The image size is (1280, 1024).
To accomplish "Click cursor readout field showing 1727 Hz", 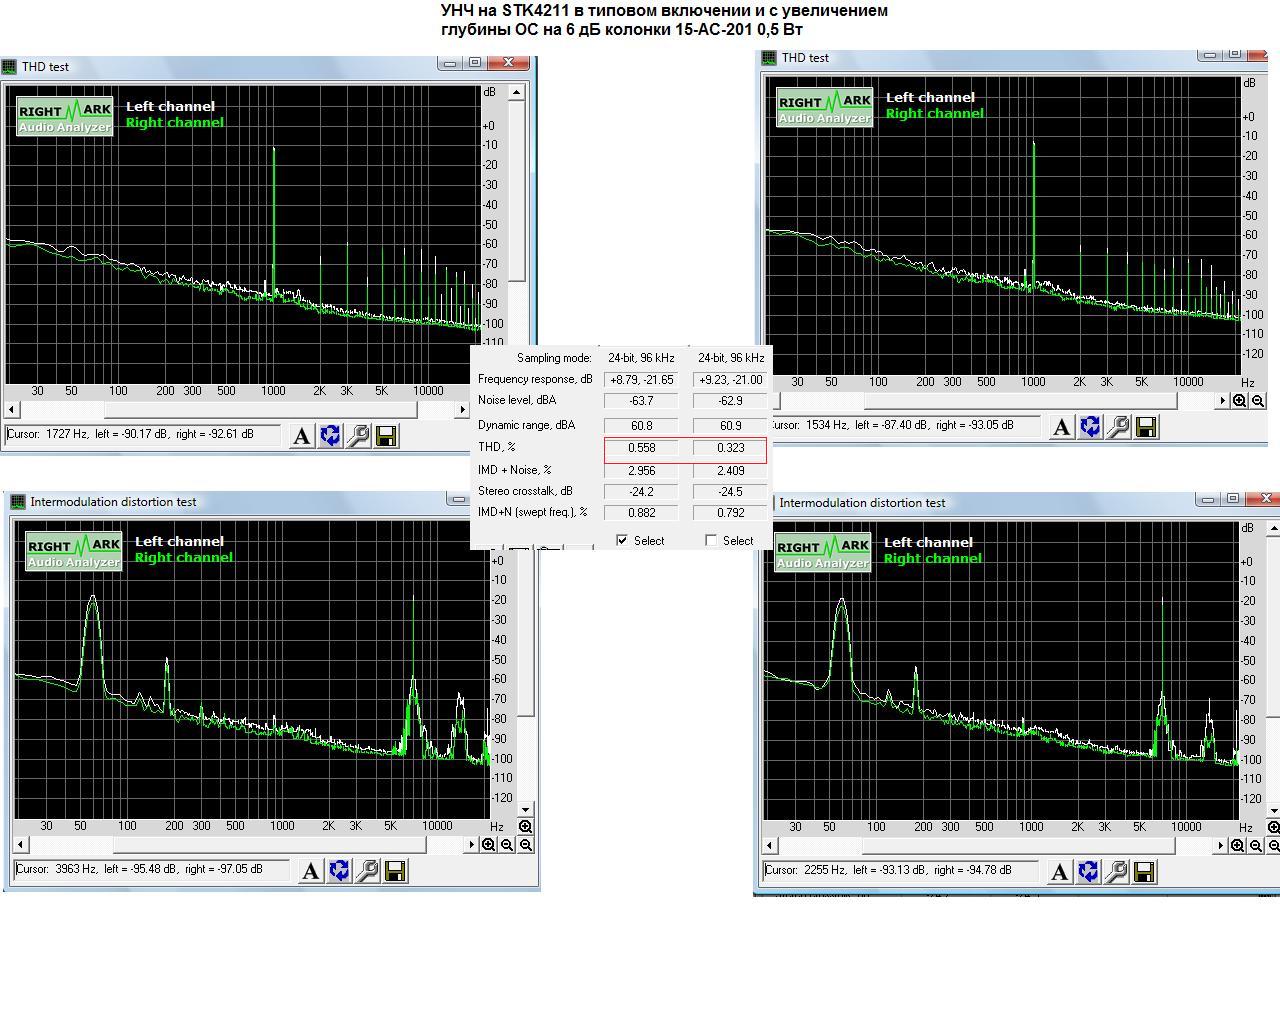I will click(x=144, y=435).
